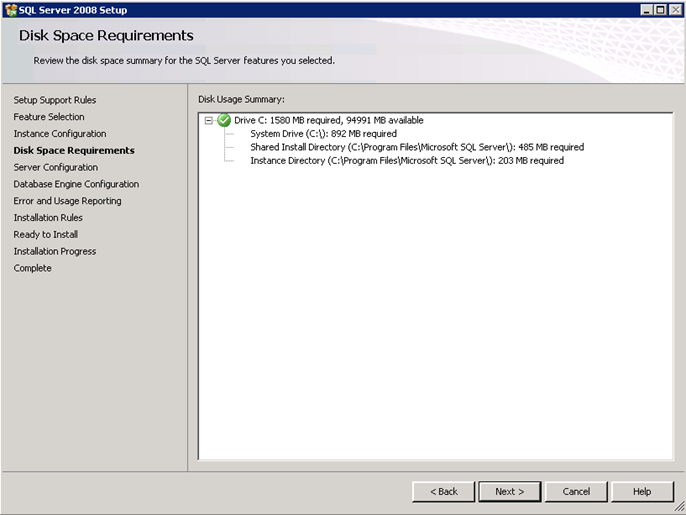The width and height of the screenshot is (686, 515).
Task: Click the window resize grip corner
Action: click(679, 506)
